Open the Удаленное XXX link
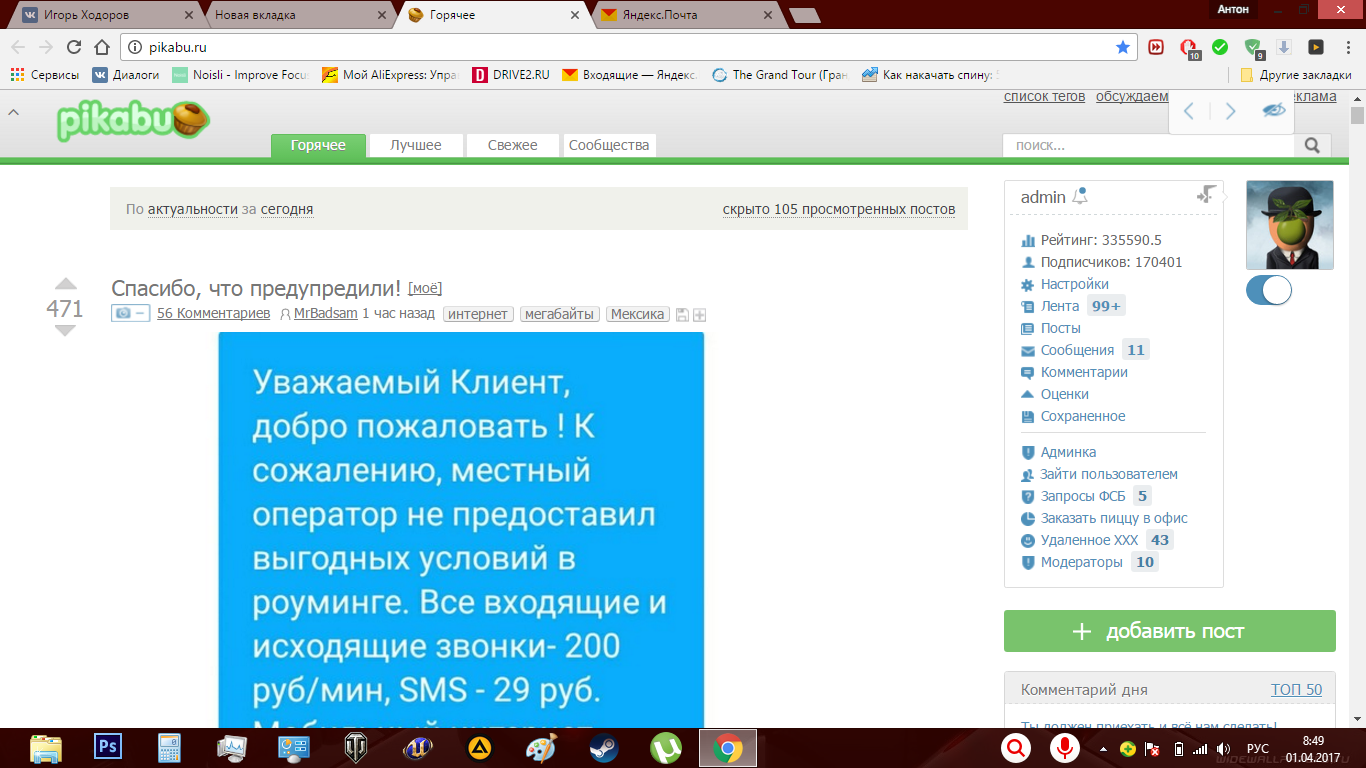Screen dimensions: 1366x768 pyautogui.click(x=1089, y=540)
